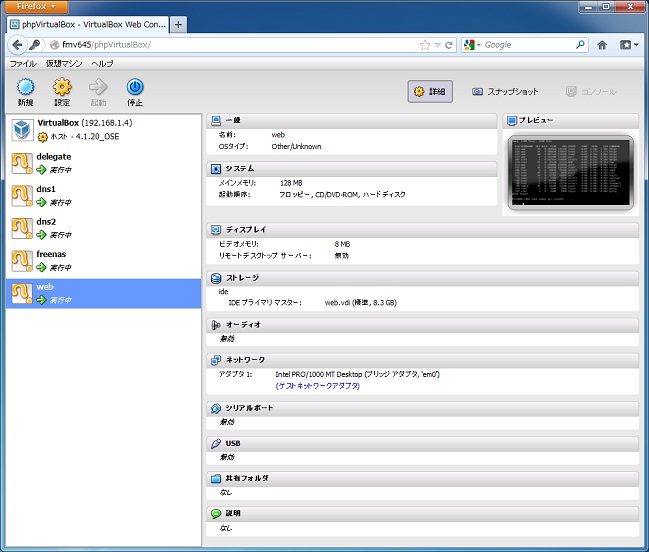This screenshot has width=649, height=552.
Task: Click delegate's green running-state arrow icon
Action: [41, 170]
